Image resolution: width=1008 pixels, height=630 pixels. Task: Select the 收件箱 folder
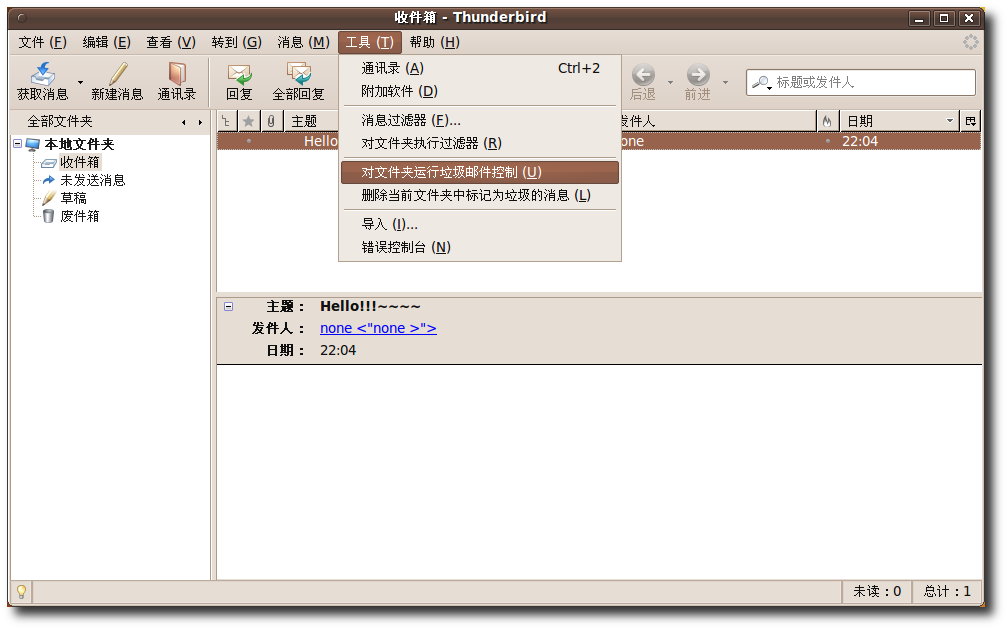click(x=80, y=162)
